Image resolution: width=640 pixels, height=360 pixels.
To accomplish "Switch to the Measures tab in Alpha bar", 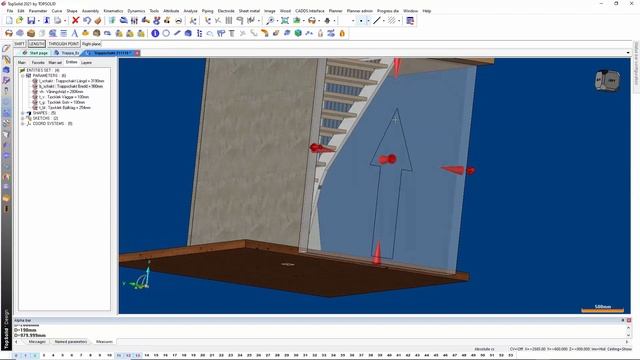I will [104, 342].
